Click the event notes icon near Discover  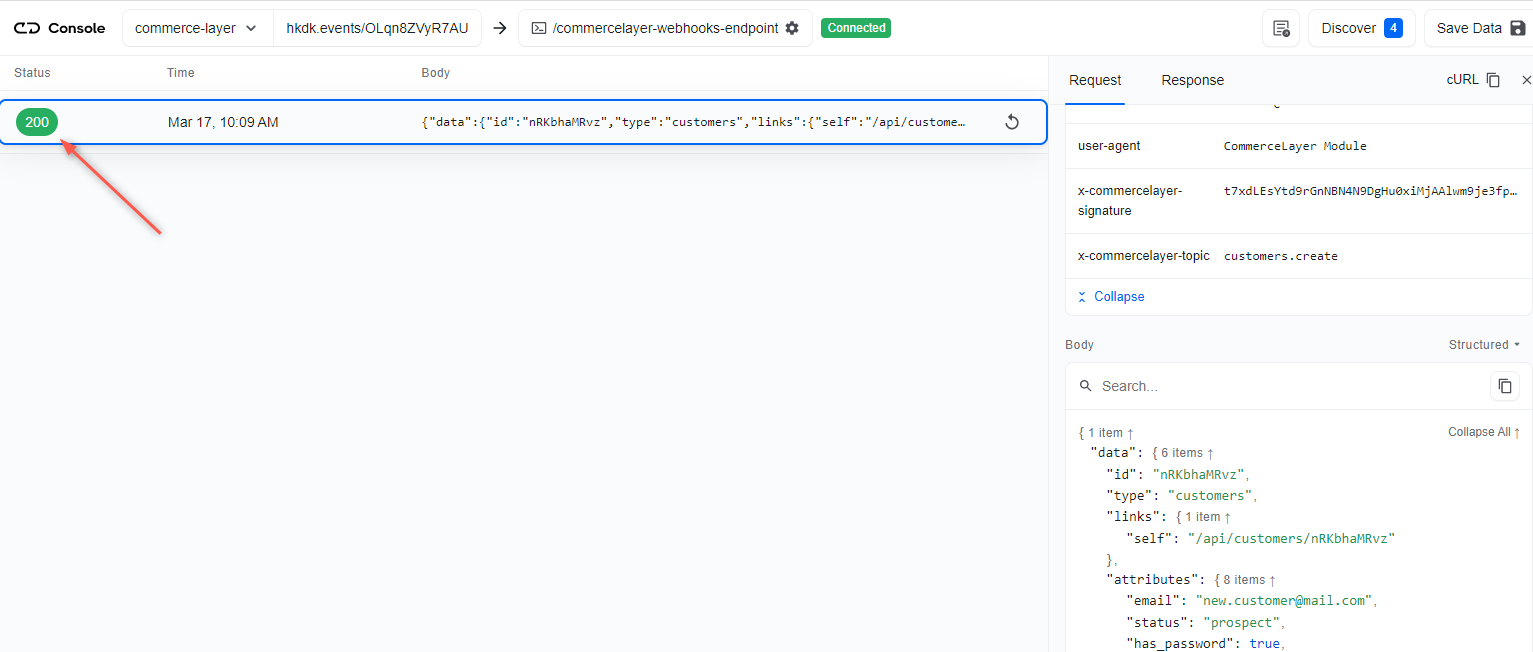[1281, 28]
